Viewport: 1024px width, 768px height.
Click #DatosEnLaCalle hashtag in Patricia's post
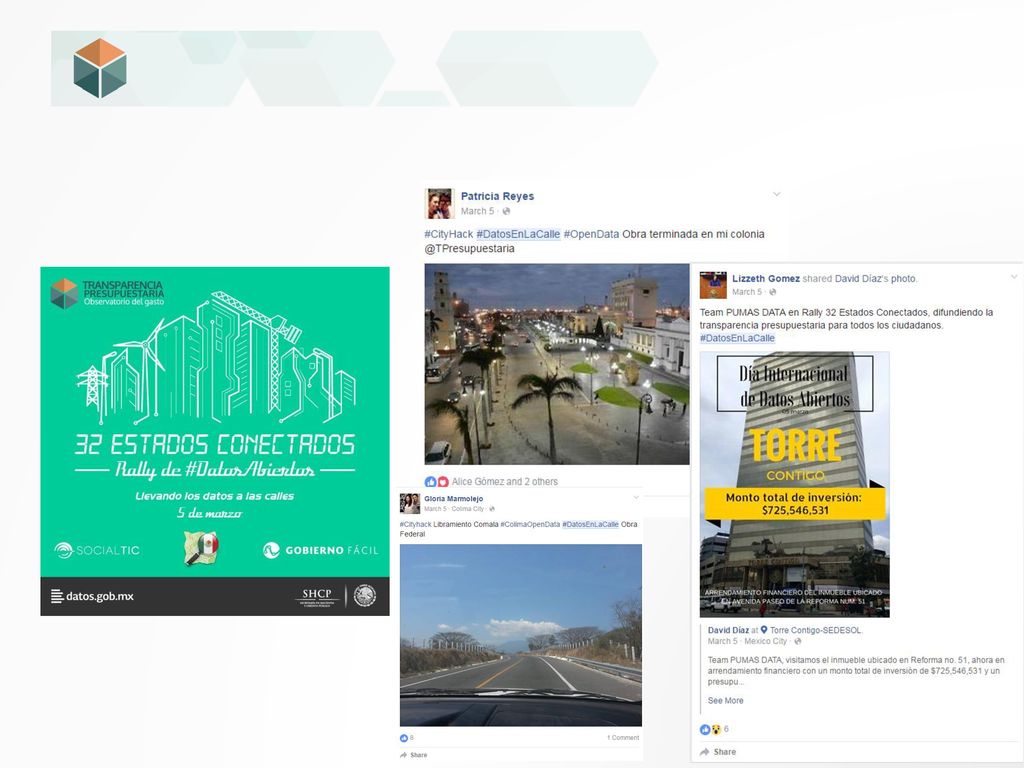(x=518, y=234)
